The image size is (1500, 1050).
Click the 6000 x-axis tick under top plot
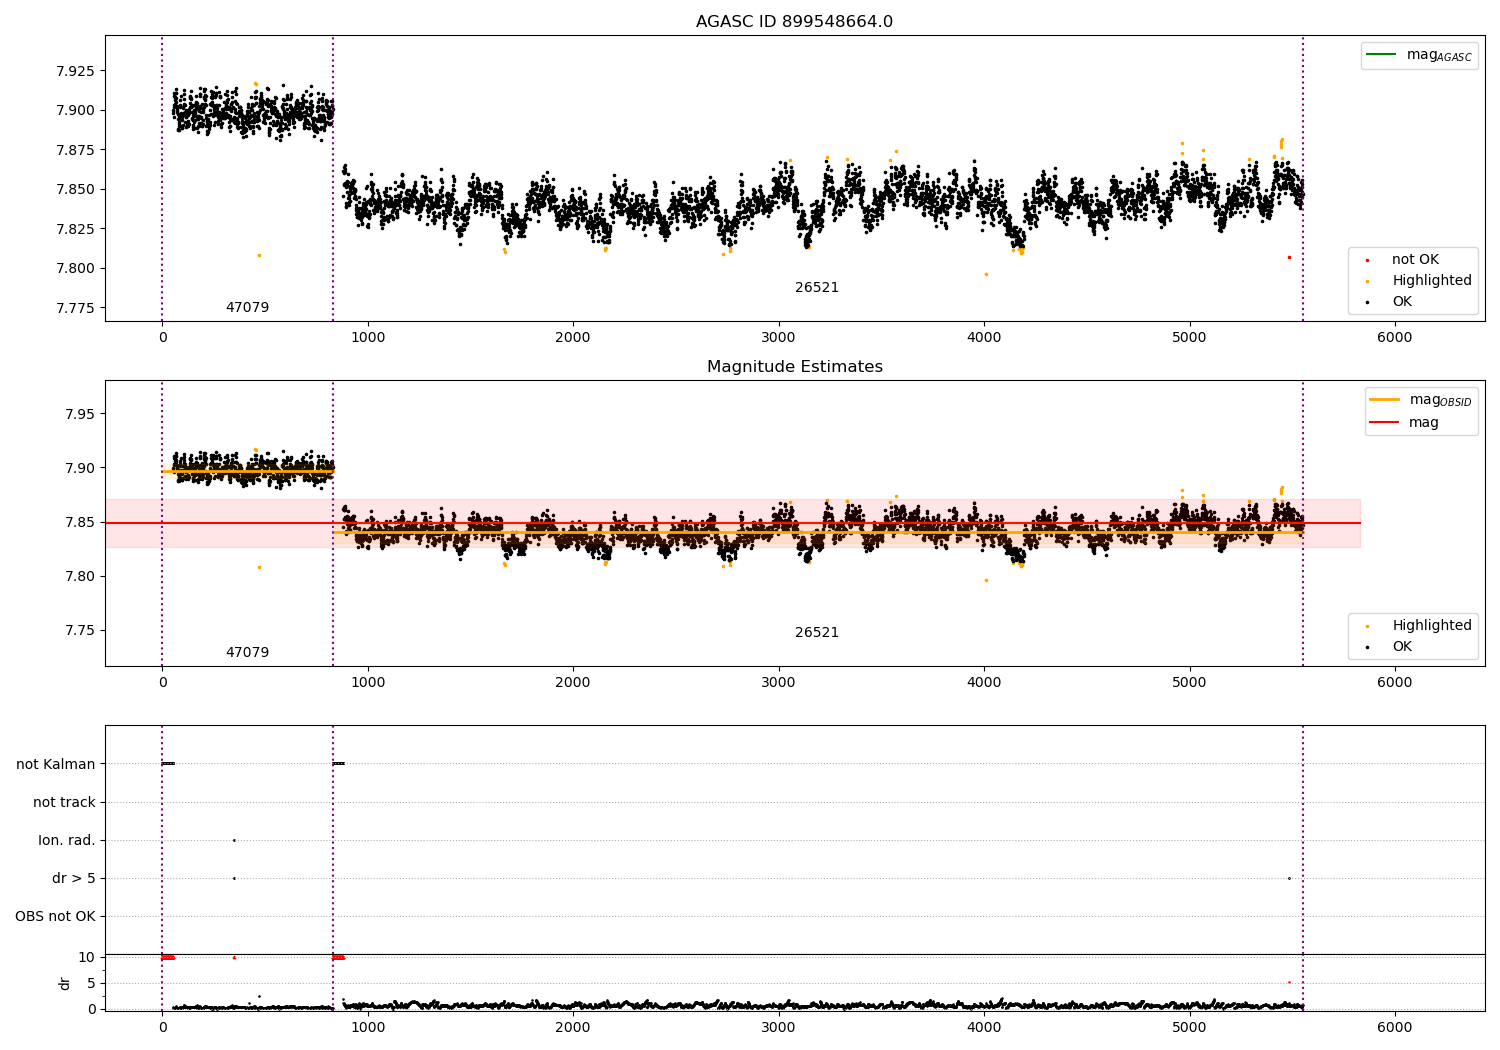[1395, 338]
